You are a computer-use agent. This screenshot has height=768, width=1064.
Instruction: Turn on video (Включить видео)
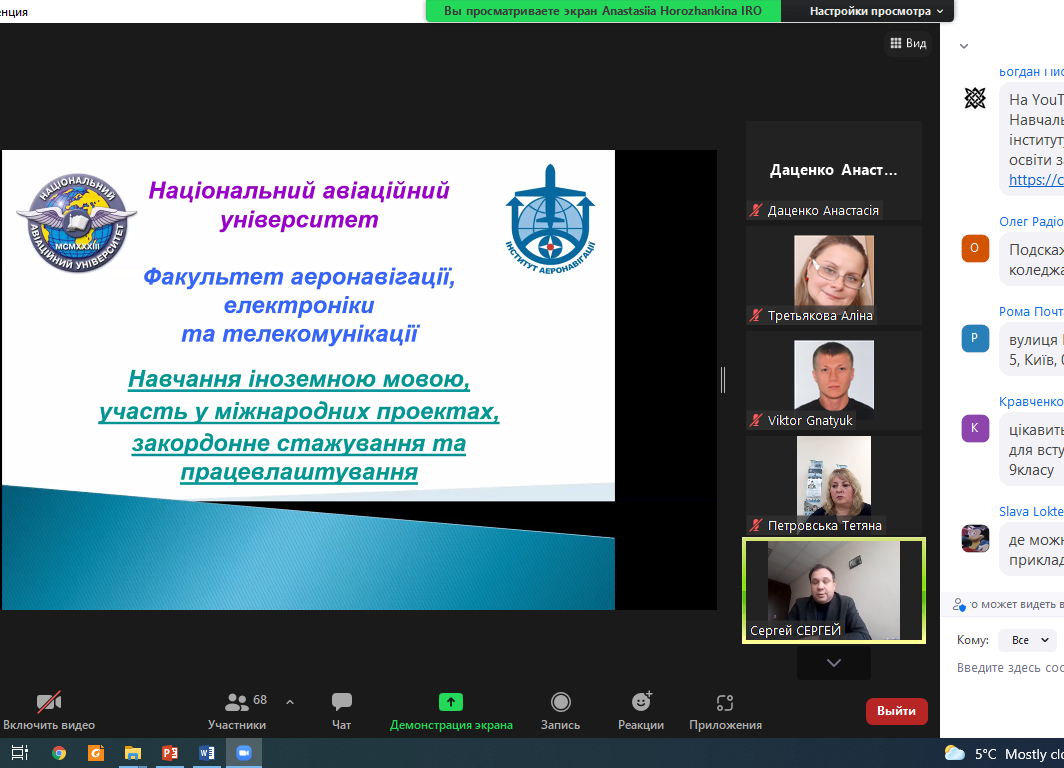[x=49, y=703]
